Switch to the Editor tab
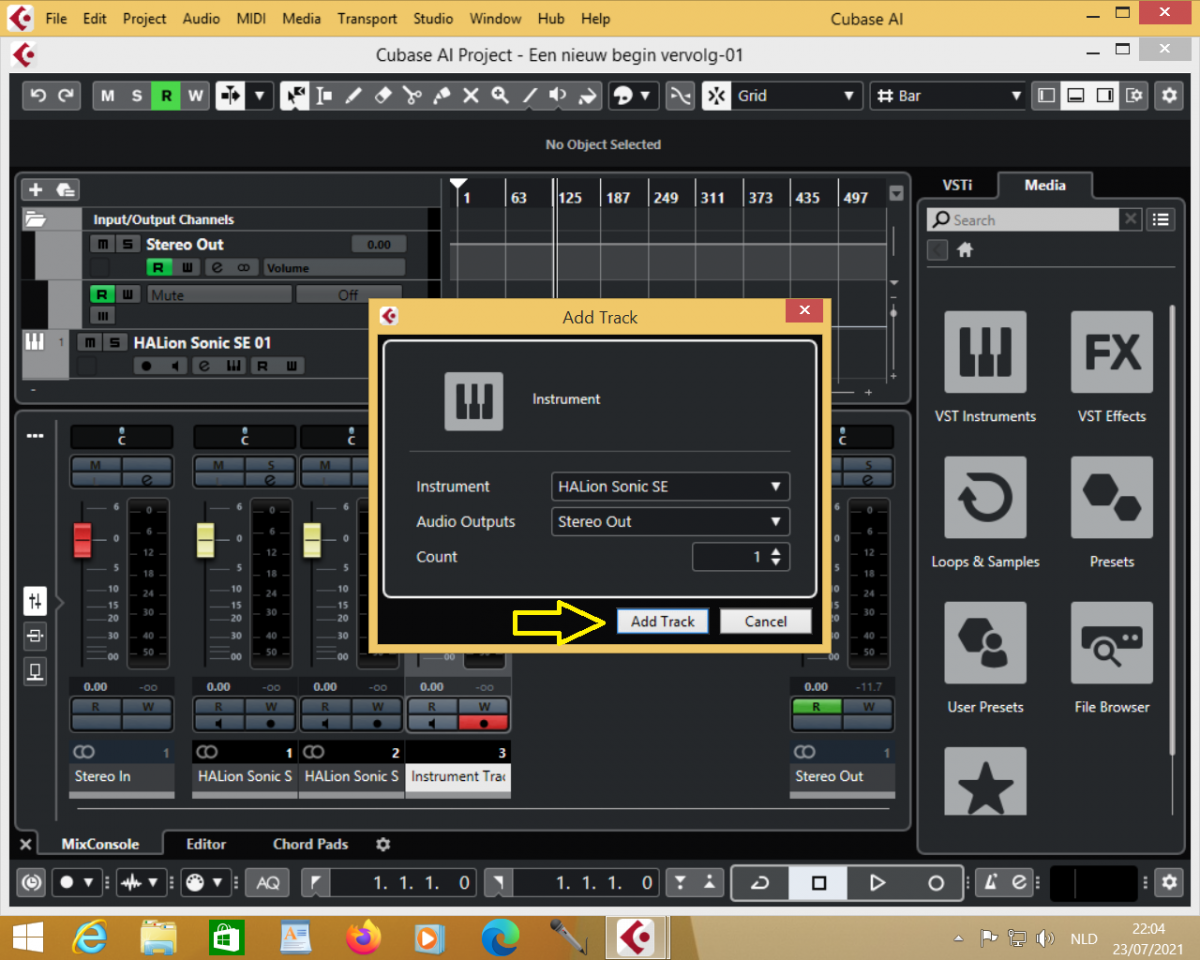The height and width of the screenshot is (960, 1200). click(206, 844)
